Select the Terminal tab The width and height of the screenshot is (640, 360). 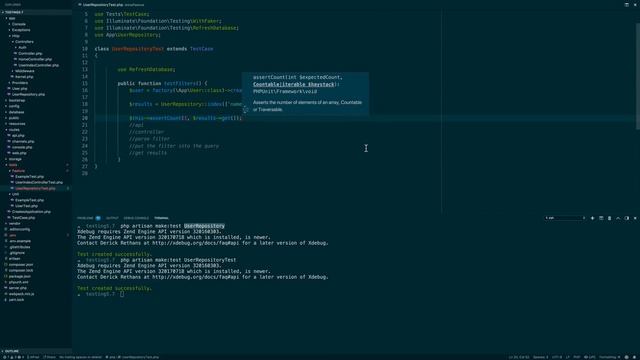[x=161, y=218]
